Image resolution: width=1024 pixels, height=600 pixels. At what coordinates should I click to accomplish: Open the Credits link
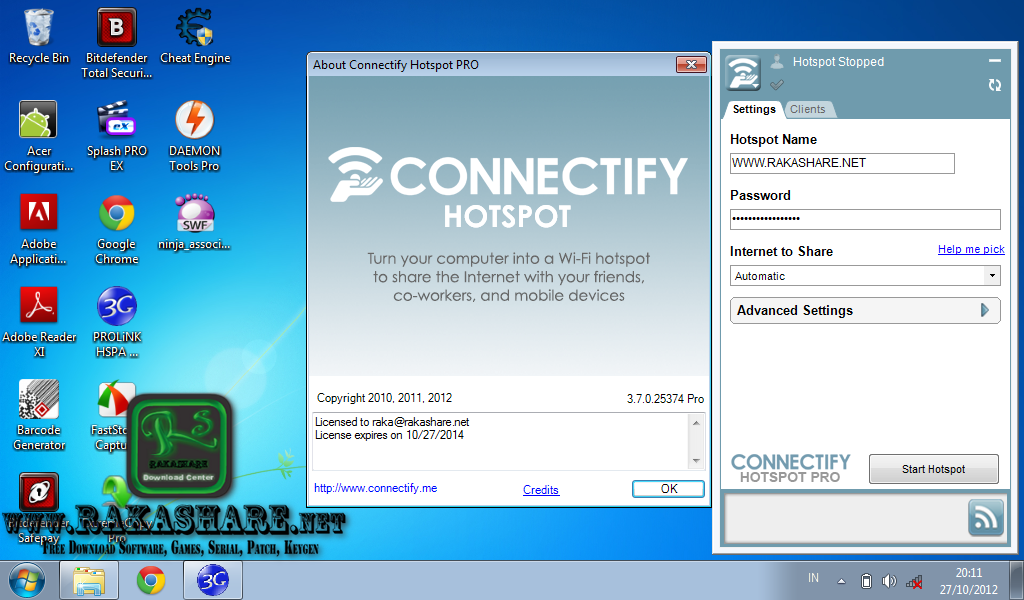(541, 490)
